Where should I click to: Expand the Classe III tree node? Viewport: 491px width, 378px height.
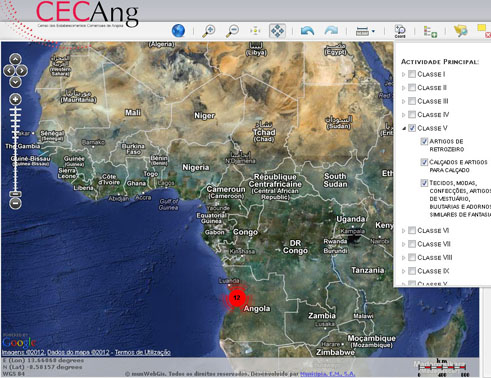(x=404, y=101)
